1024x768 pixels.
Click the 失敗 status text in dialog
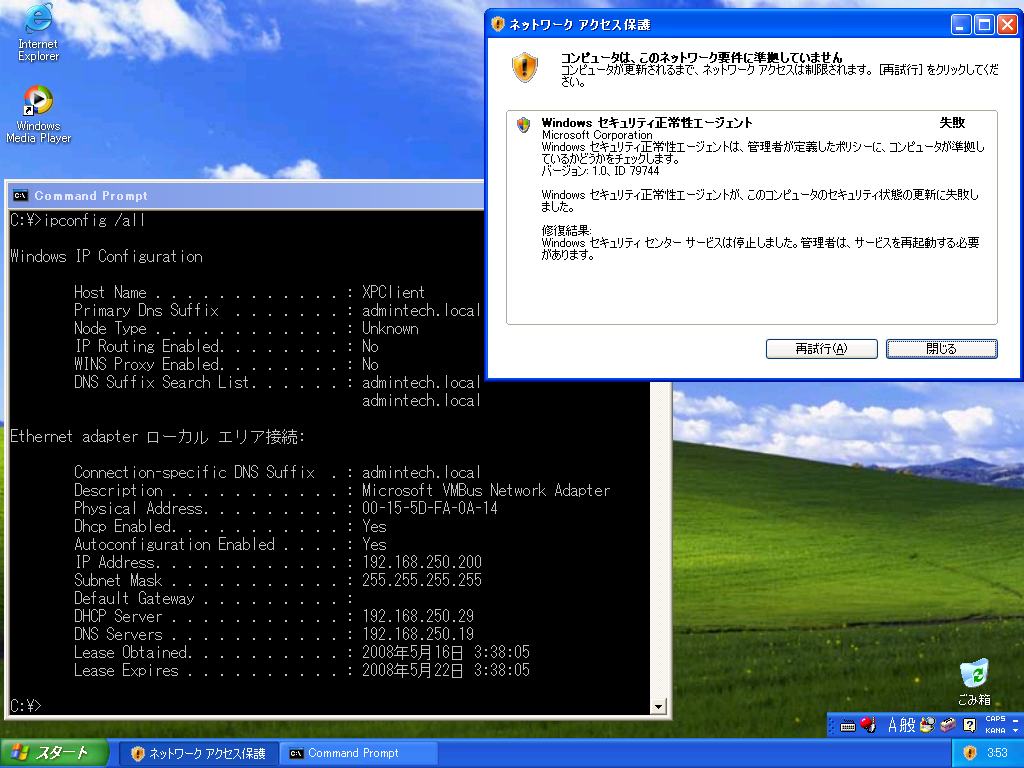coord(952,123)
